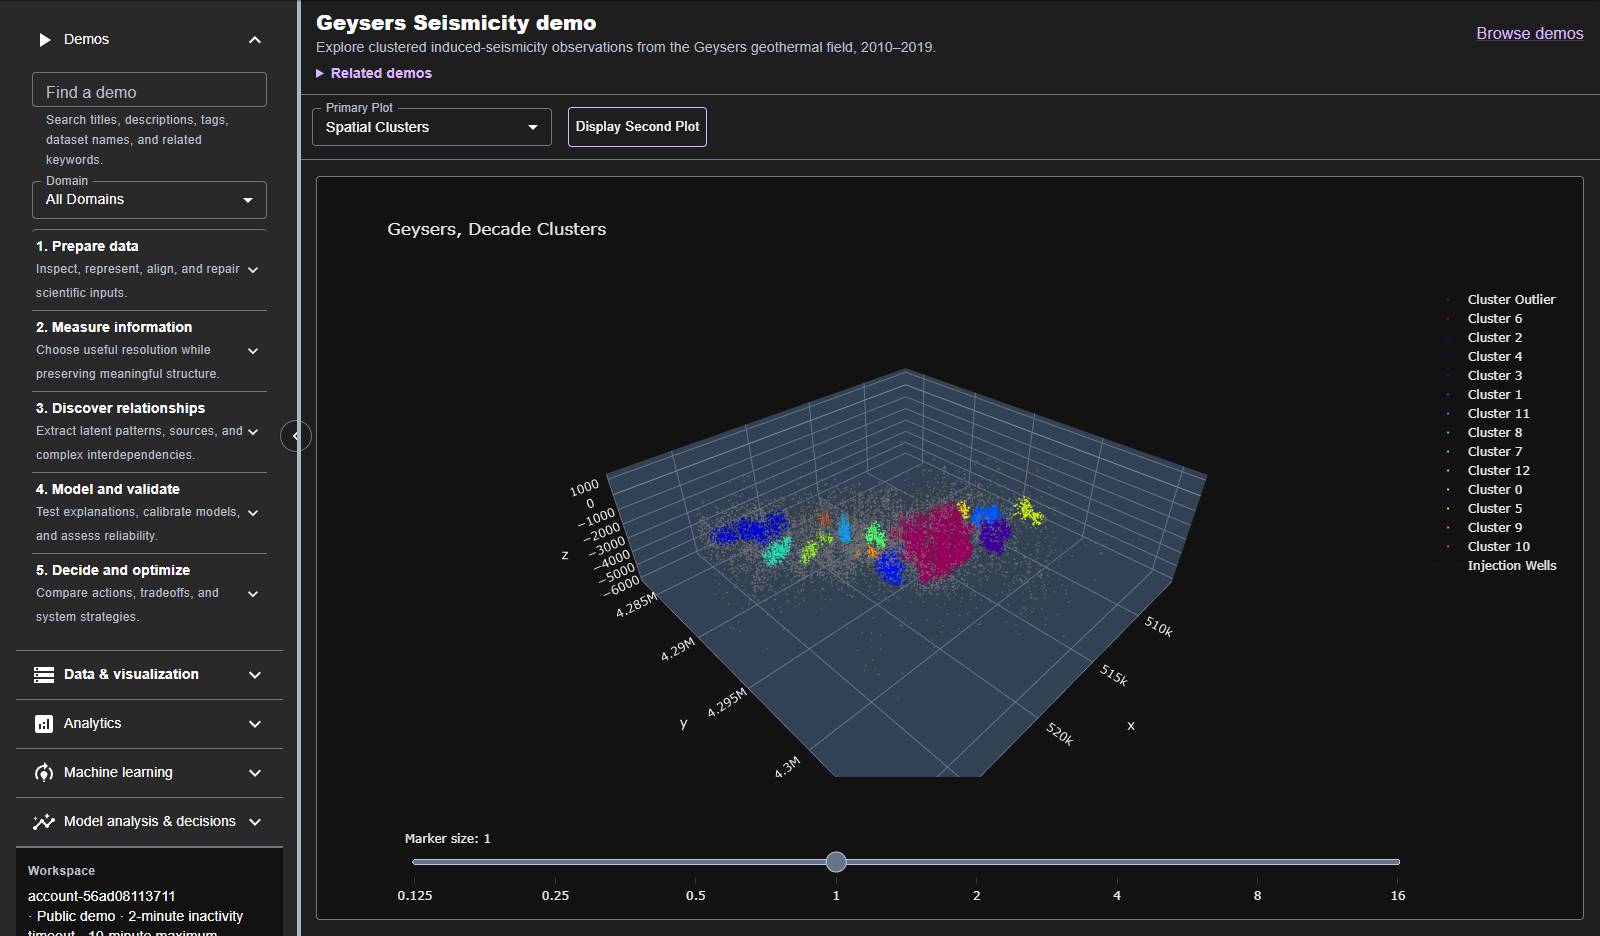Screen dimensions: 1600x936
Task: Expand the Prepare data section chevron
Action: click(253, 270)
